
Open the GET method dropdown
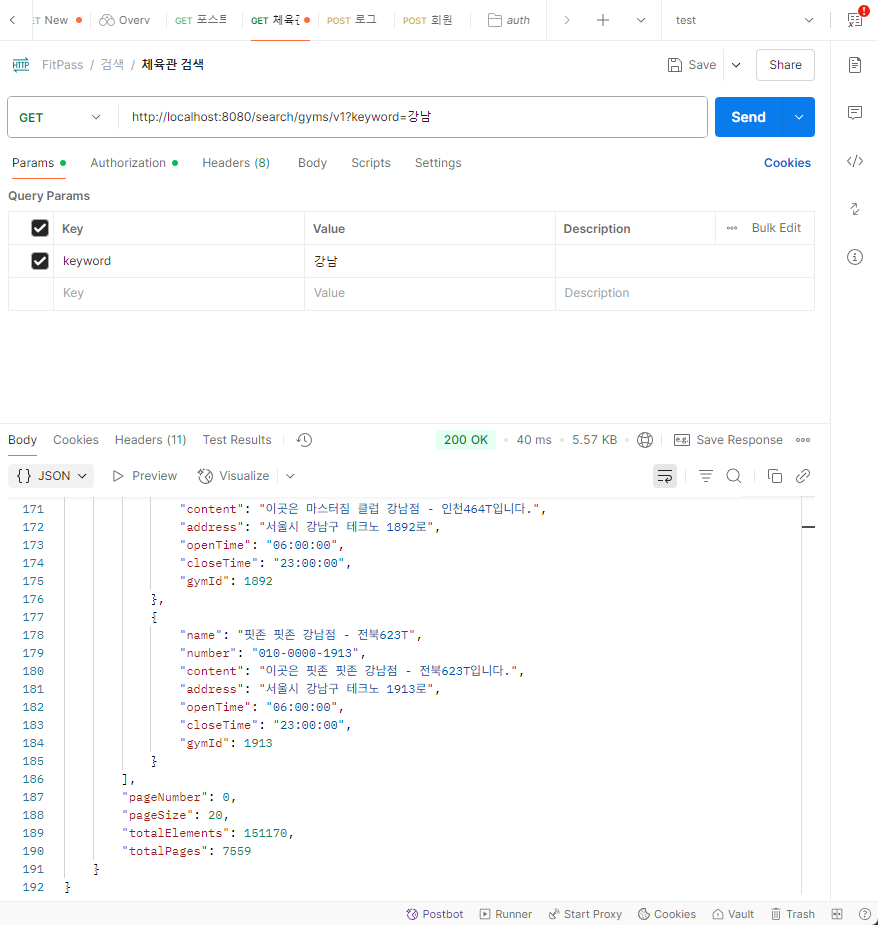tap(59, 117)
